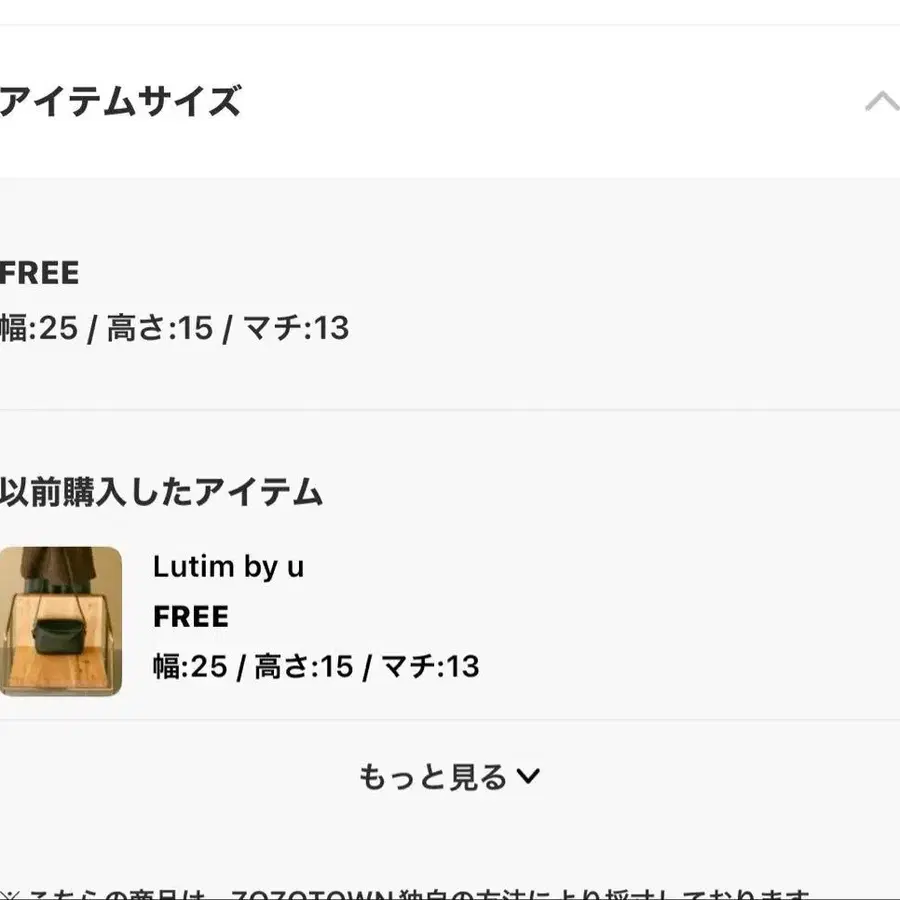Tap the もっと見る link text
This screenshot has width=900, height=900.
click(x=432, y=776)
